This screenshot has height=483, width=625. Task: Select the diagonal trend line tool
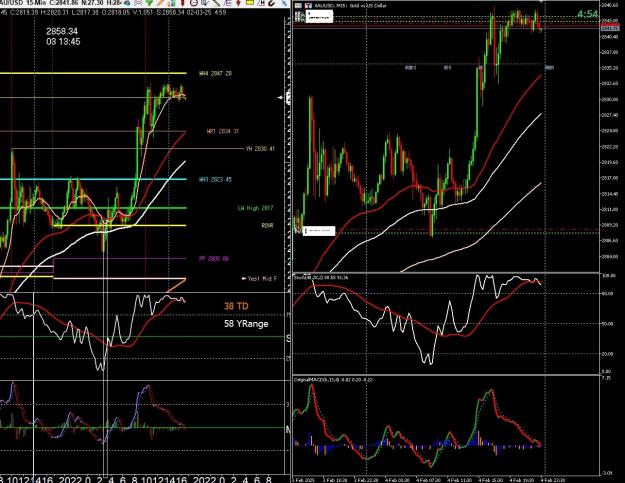click(x=216, y=3)
